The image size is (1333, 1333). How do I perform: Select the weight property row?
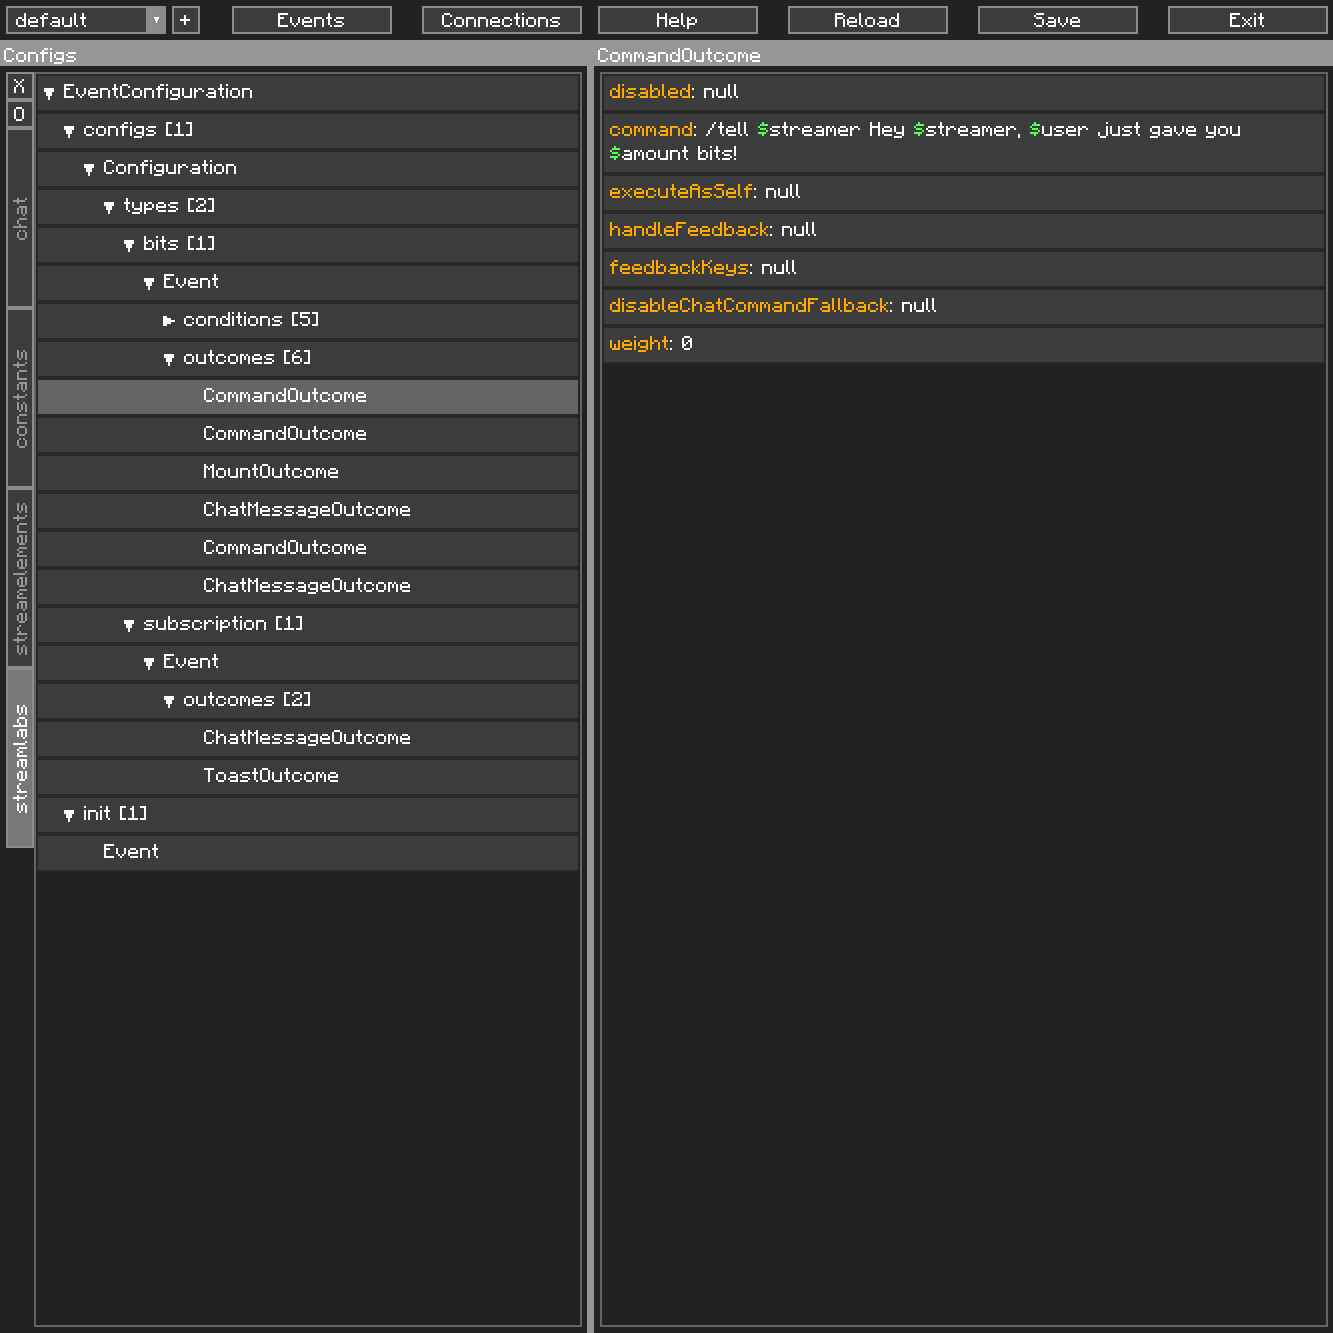click(x=962, y=343)
